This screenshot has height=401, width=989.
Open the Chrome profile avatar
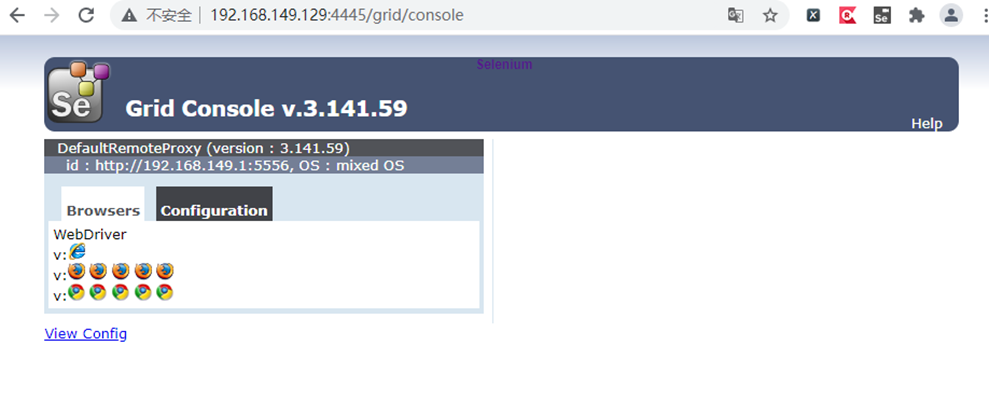coord(951,15)
